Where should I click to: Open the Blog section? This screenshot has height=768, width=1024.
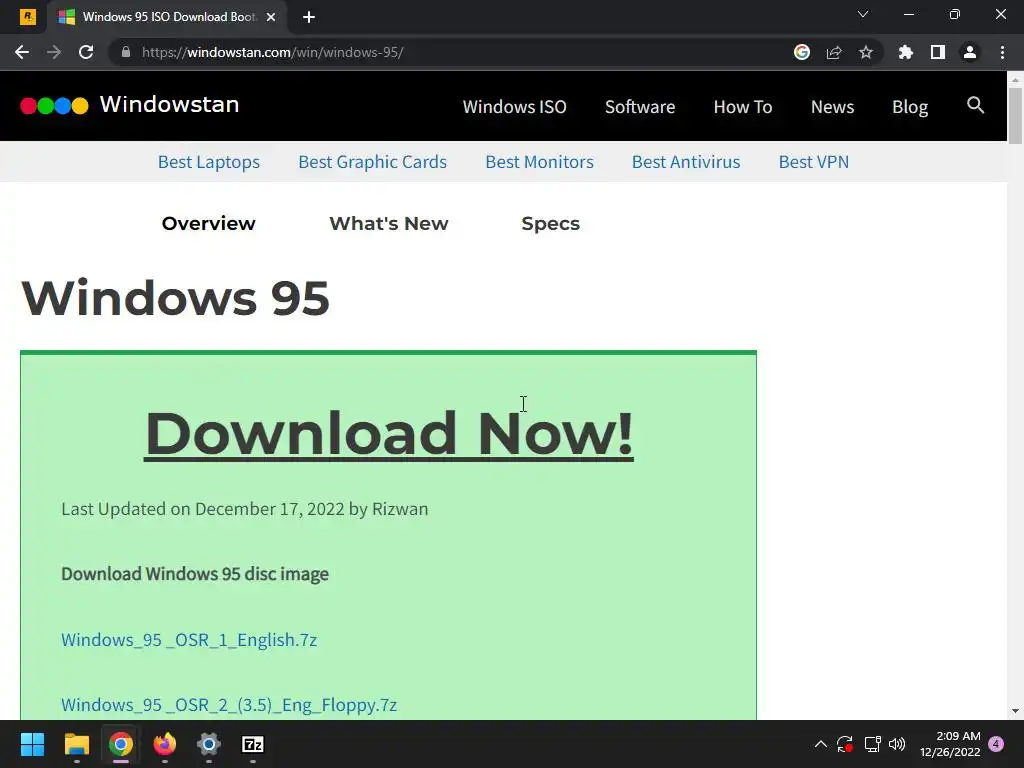pos(910,106)
